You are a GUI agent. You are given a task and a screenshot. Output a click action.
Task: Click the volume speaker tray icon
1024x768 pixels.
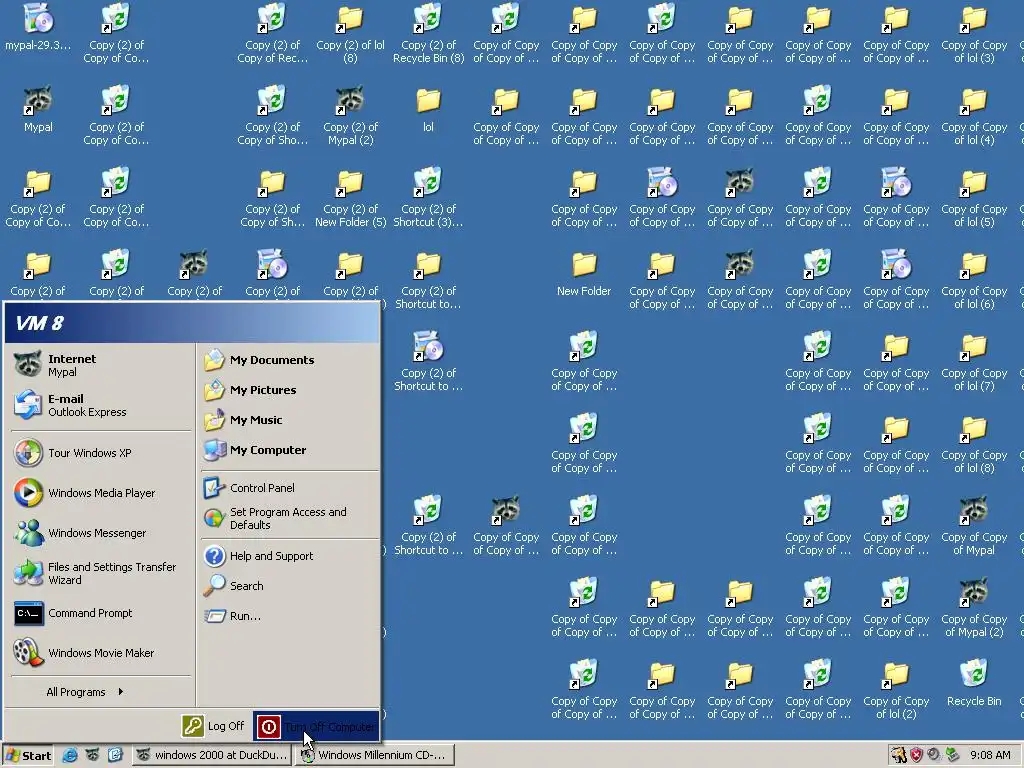point(934,756)
